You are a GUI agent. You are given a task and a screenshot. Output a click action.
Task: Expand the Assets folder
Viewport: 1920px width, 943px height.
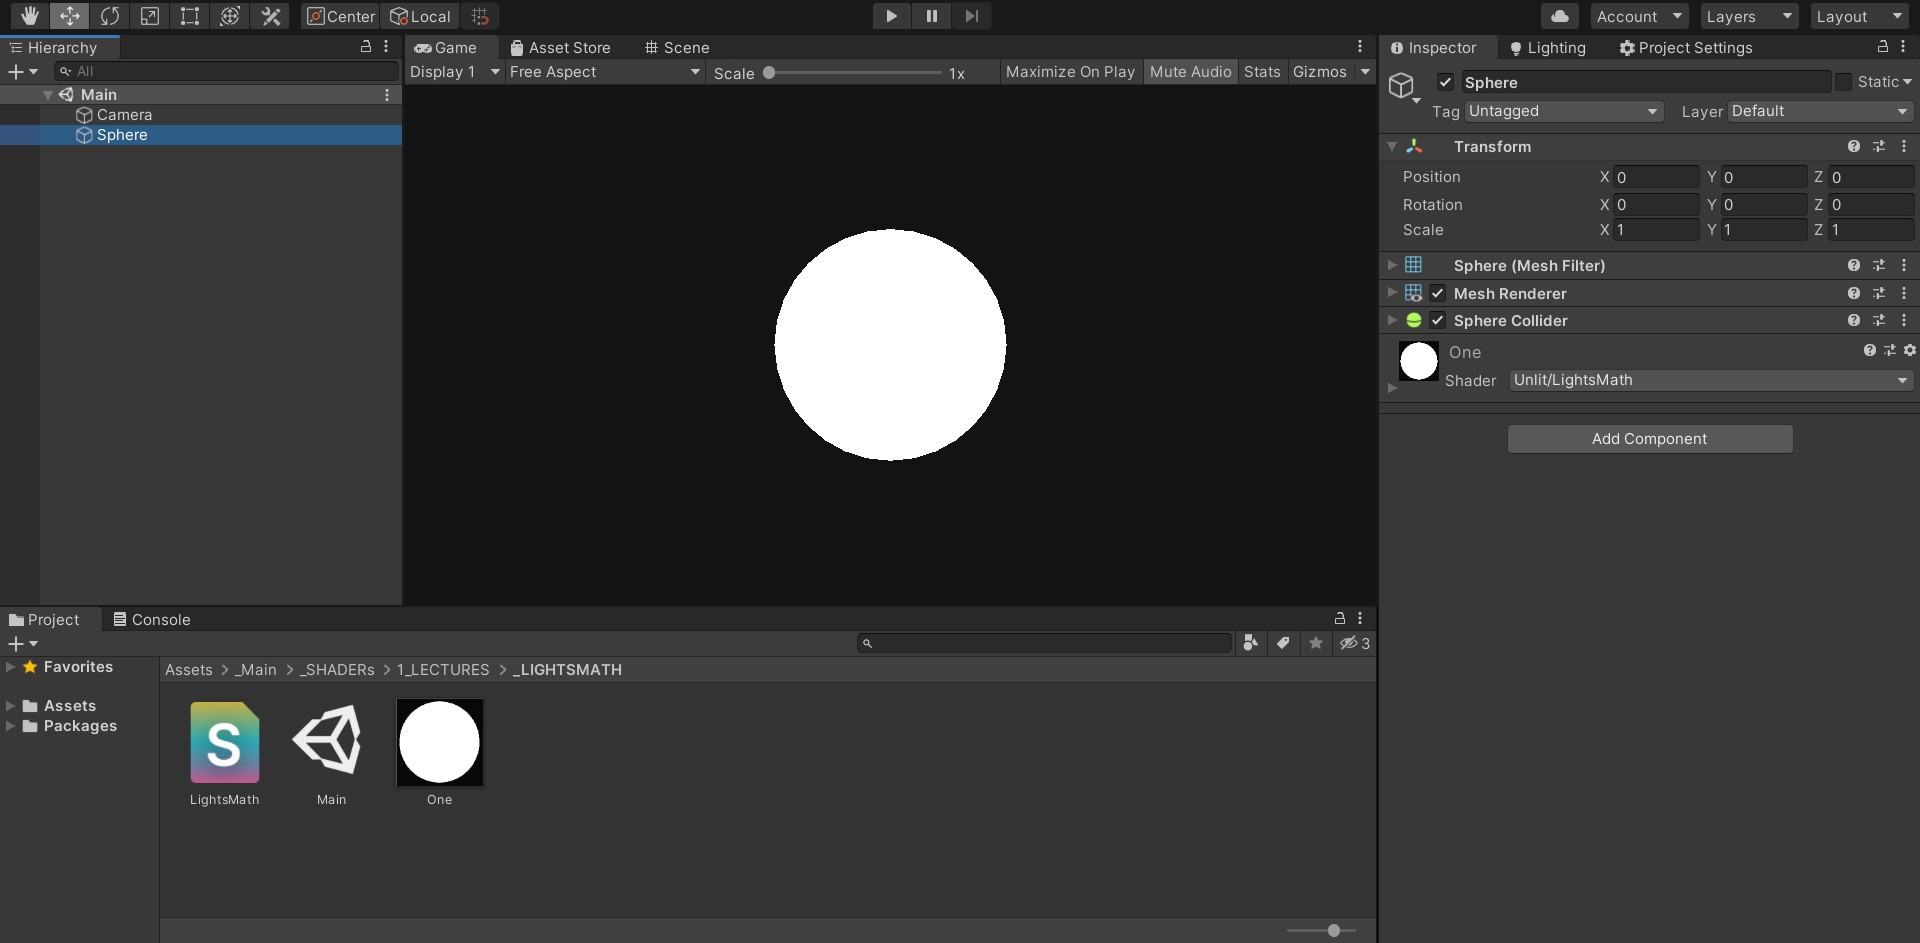tap(10, 705)
